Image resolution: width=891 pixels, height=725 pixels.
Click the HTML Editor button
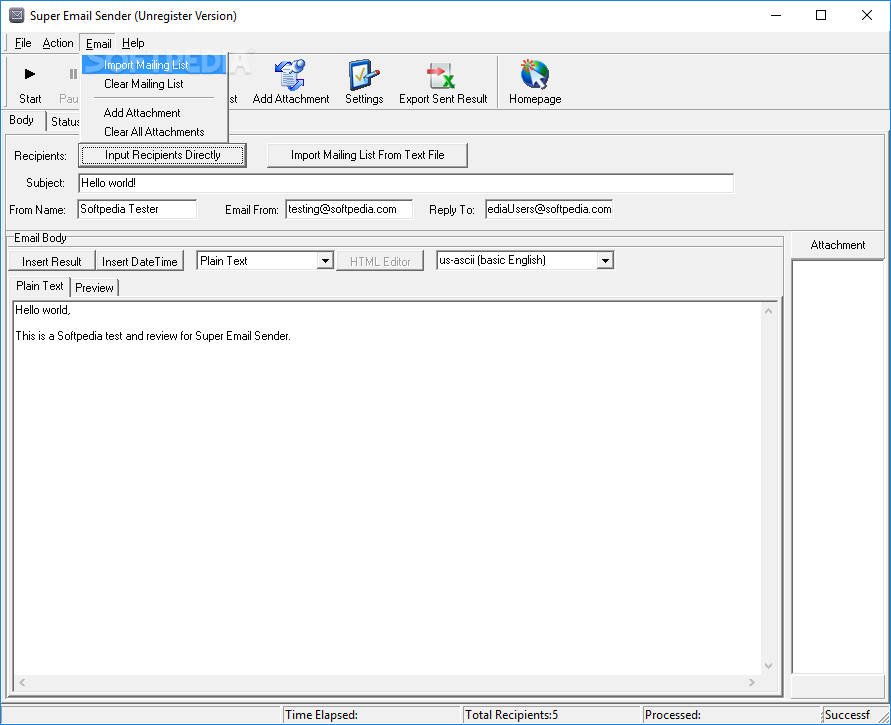tap(380, 261)
